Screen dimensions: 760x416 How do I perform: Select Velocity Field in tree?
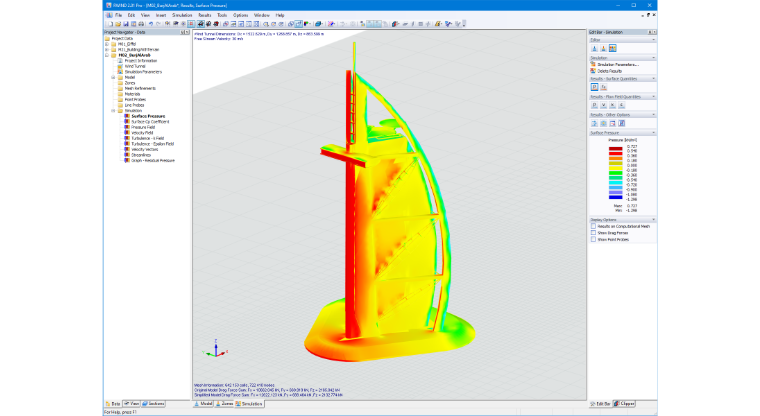pyautogui.click(x=142, y=132)
